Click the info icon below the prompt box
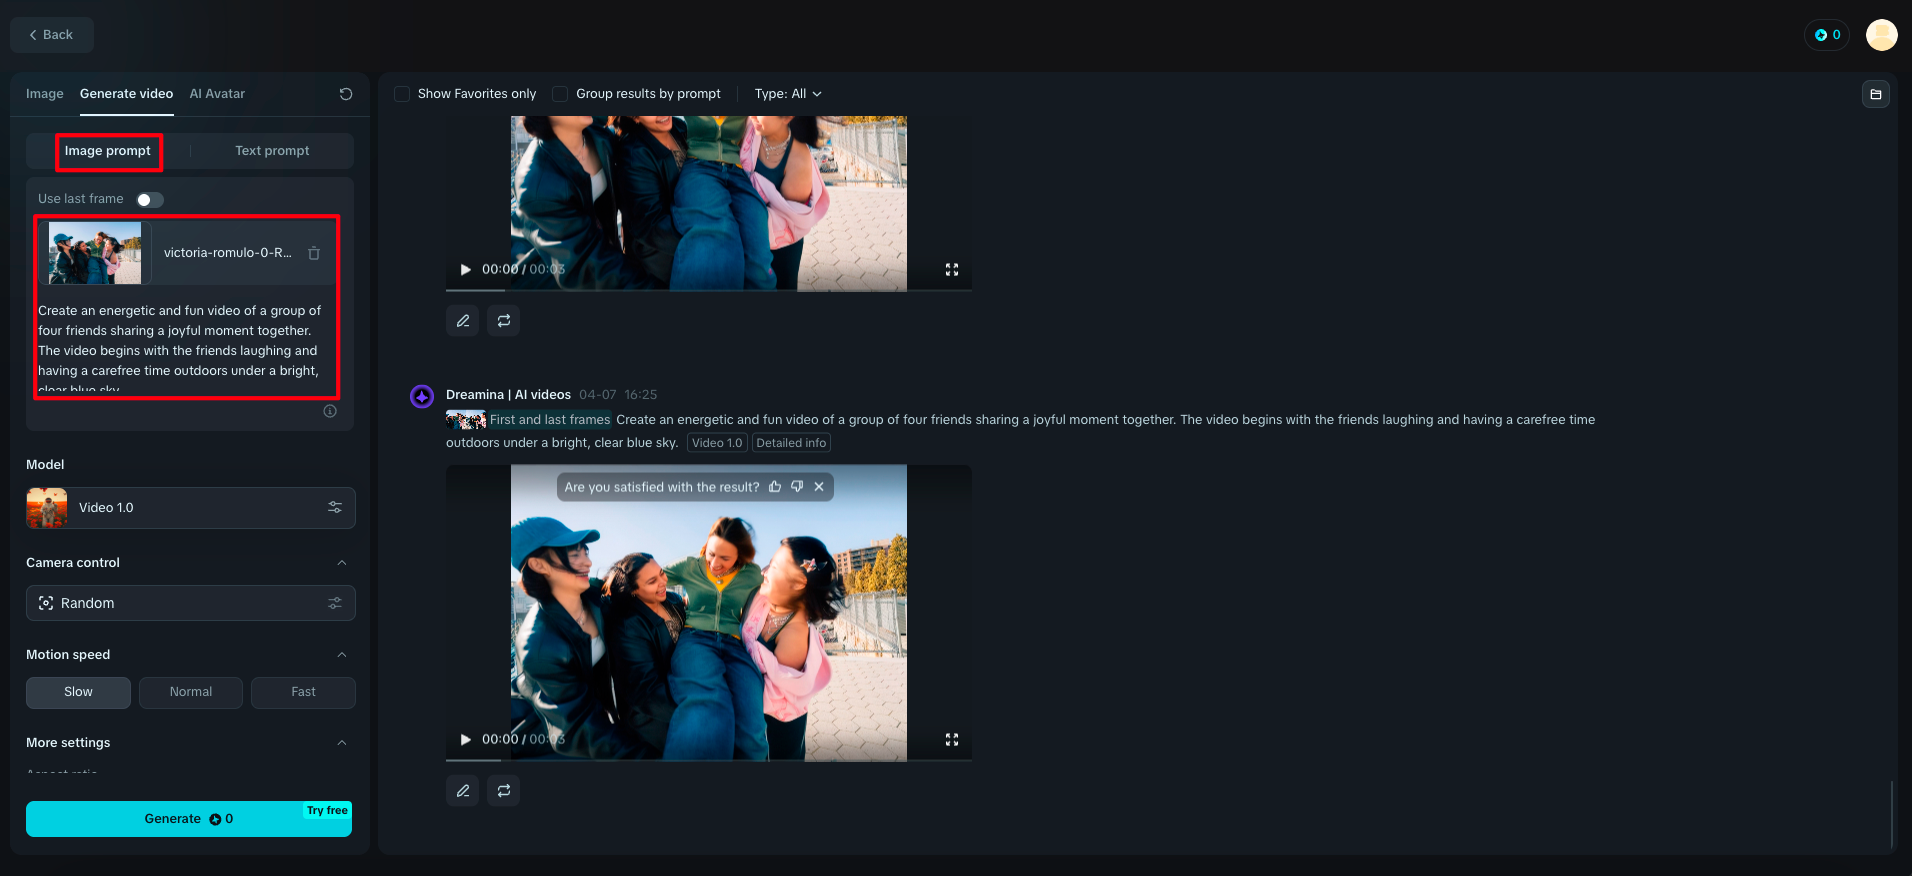 330,411
